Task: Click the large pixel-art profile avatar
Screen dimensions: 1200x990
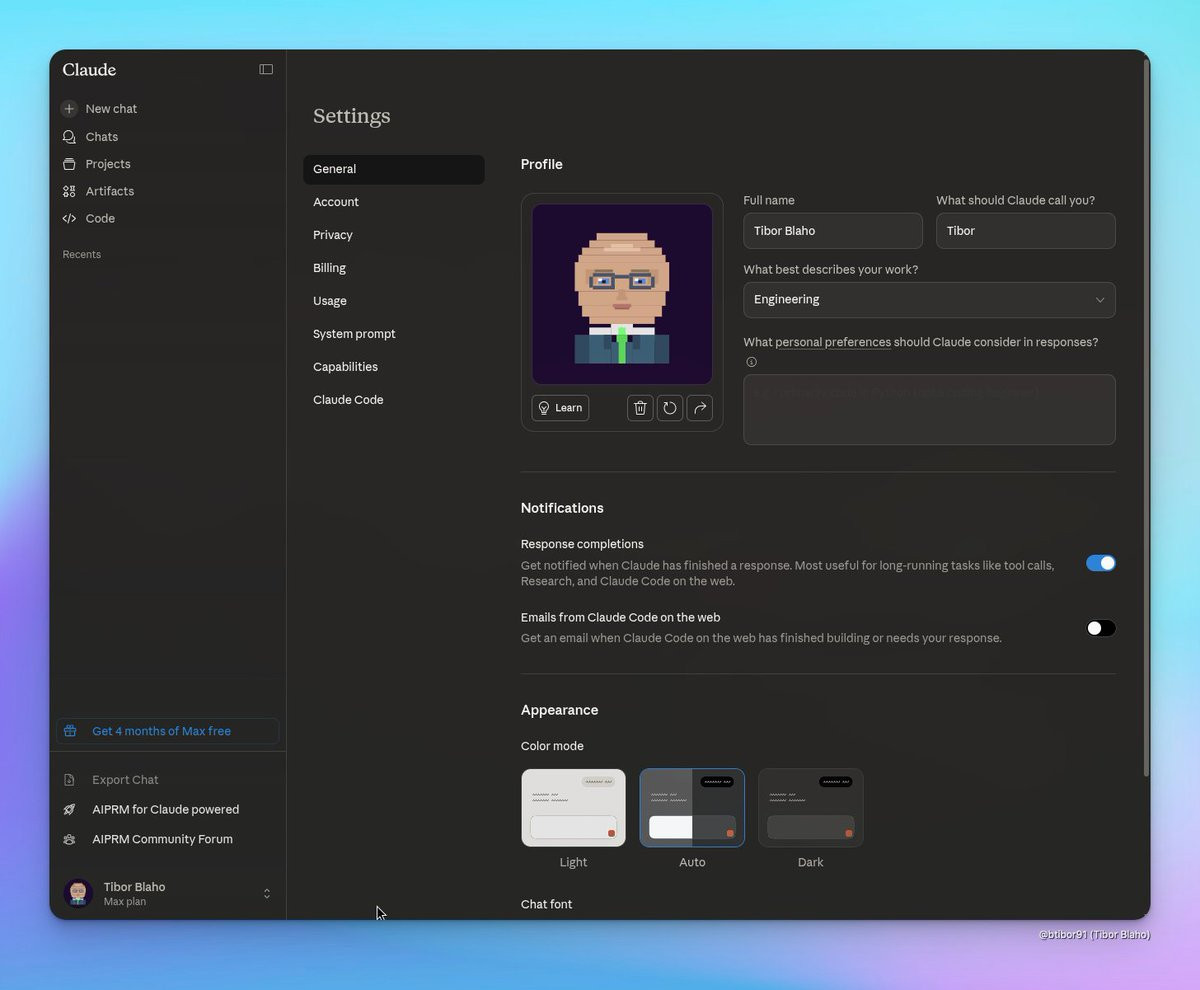Action: (x=622, y=294)
